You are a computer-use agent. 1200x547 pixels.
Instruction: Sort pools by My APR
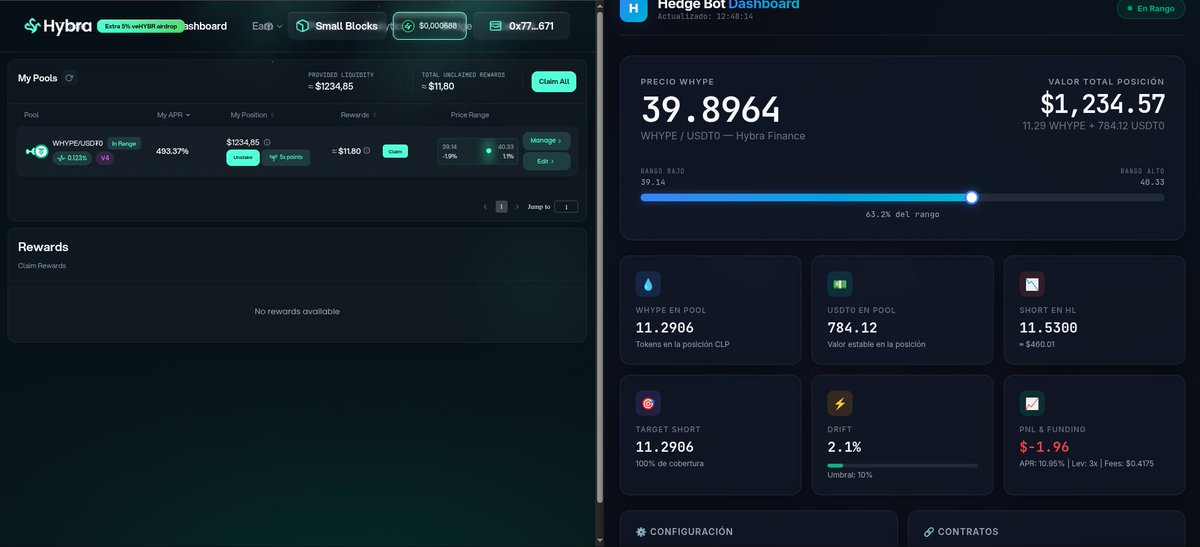[x=173, y=115]
